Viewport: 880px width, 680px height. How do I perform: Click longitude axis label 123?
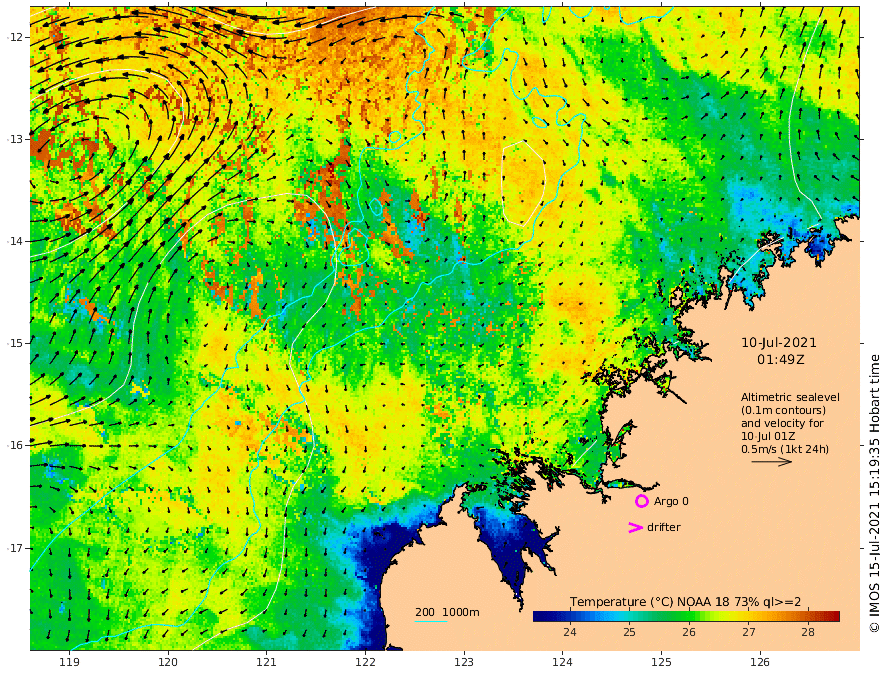[x=464, y=662]
